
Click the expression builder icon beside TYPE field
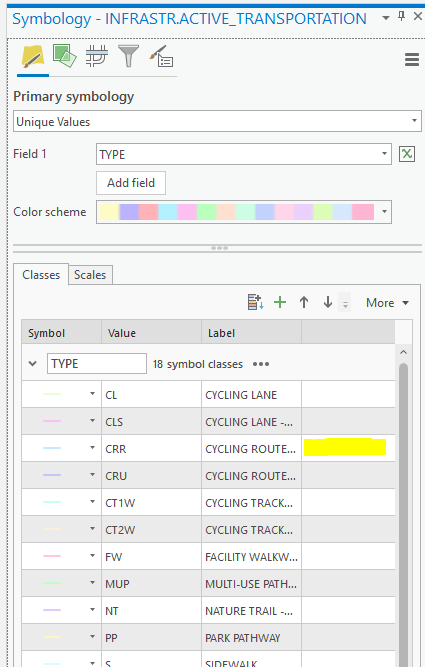pos(407,154)
